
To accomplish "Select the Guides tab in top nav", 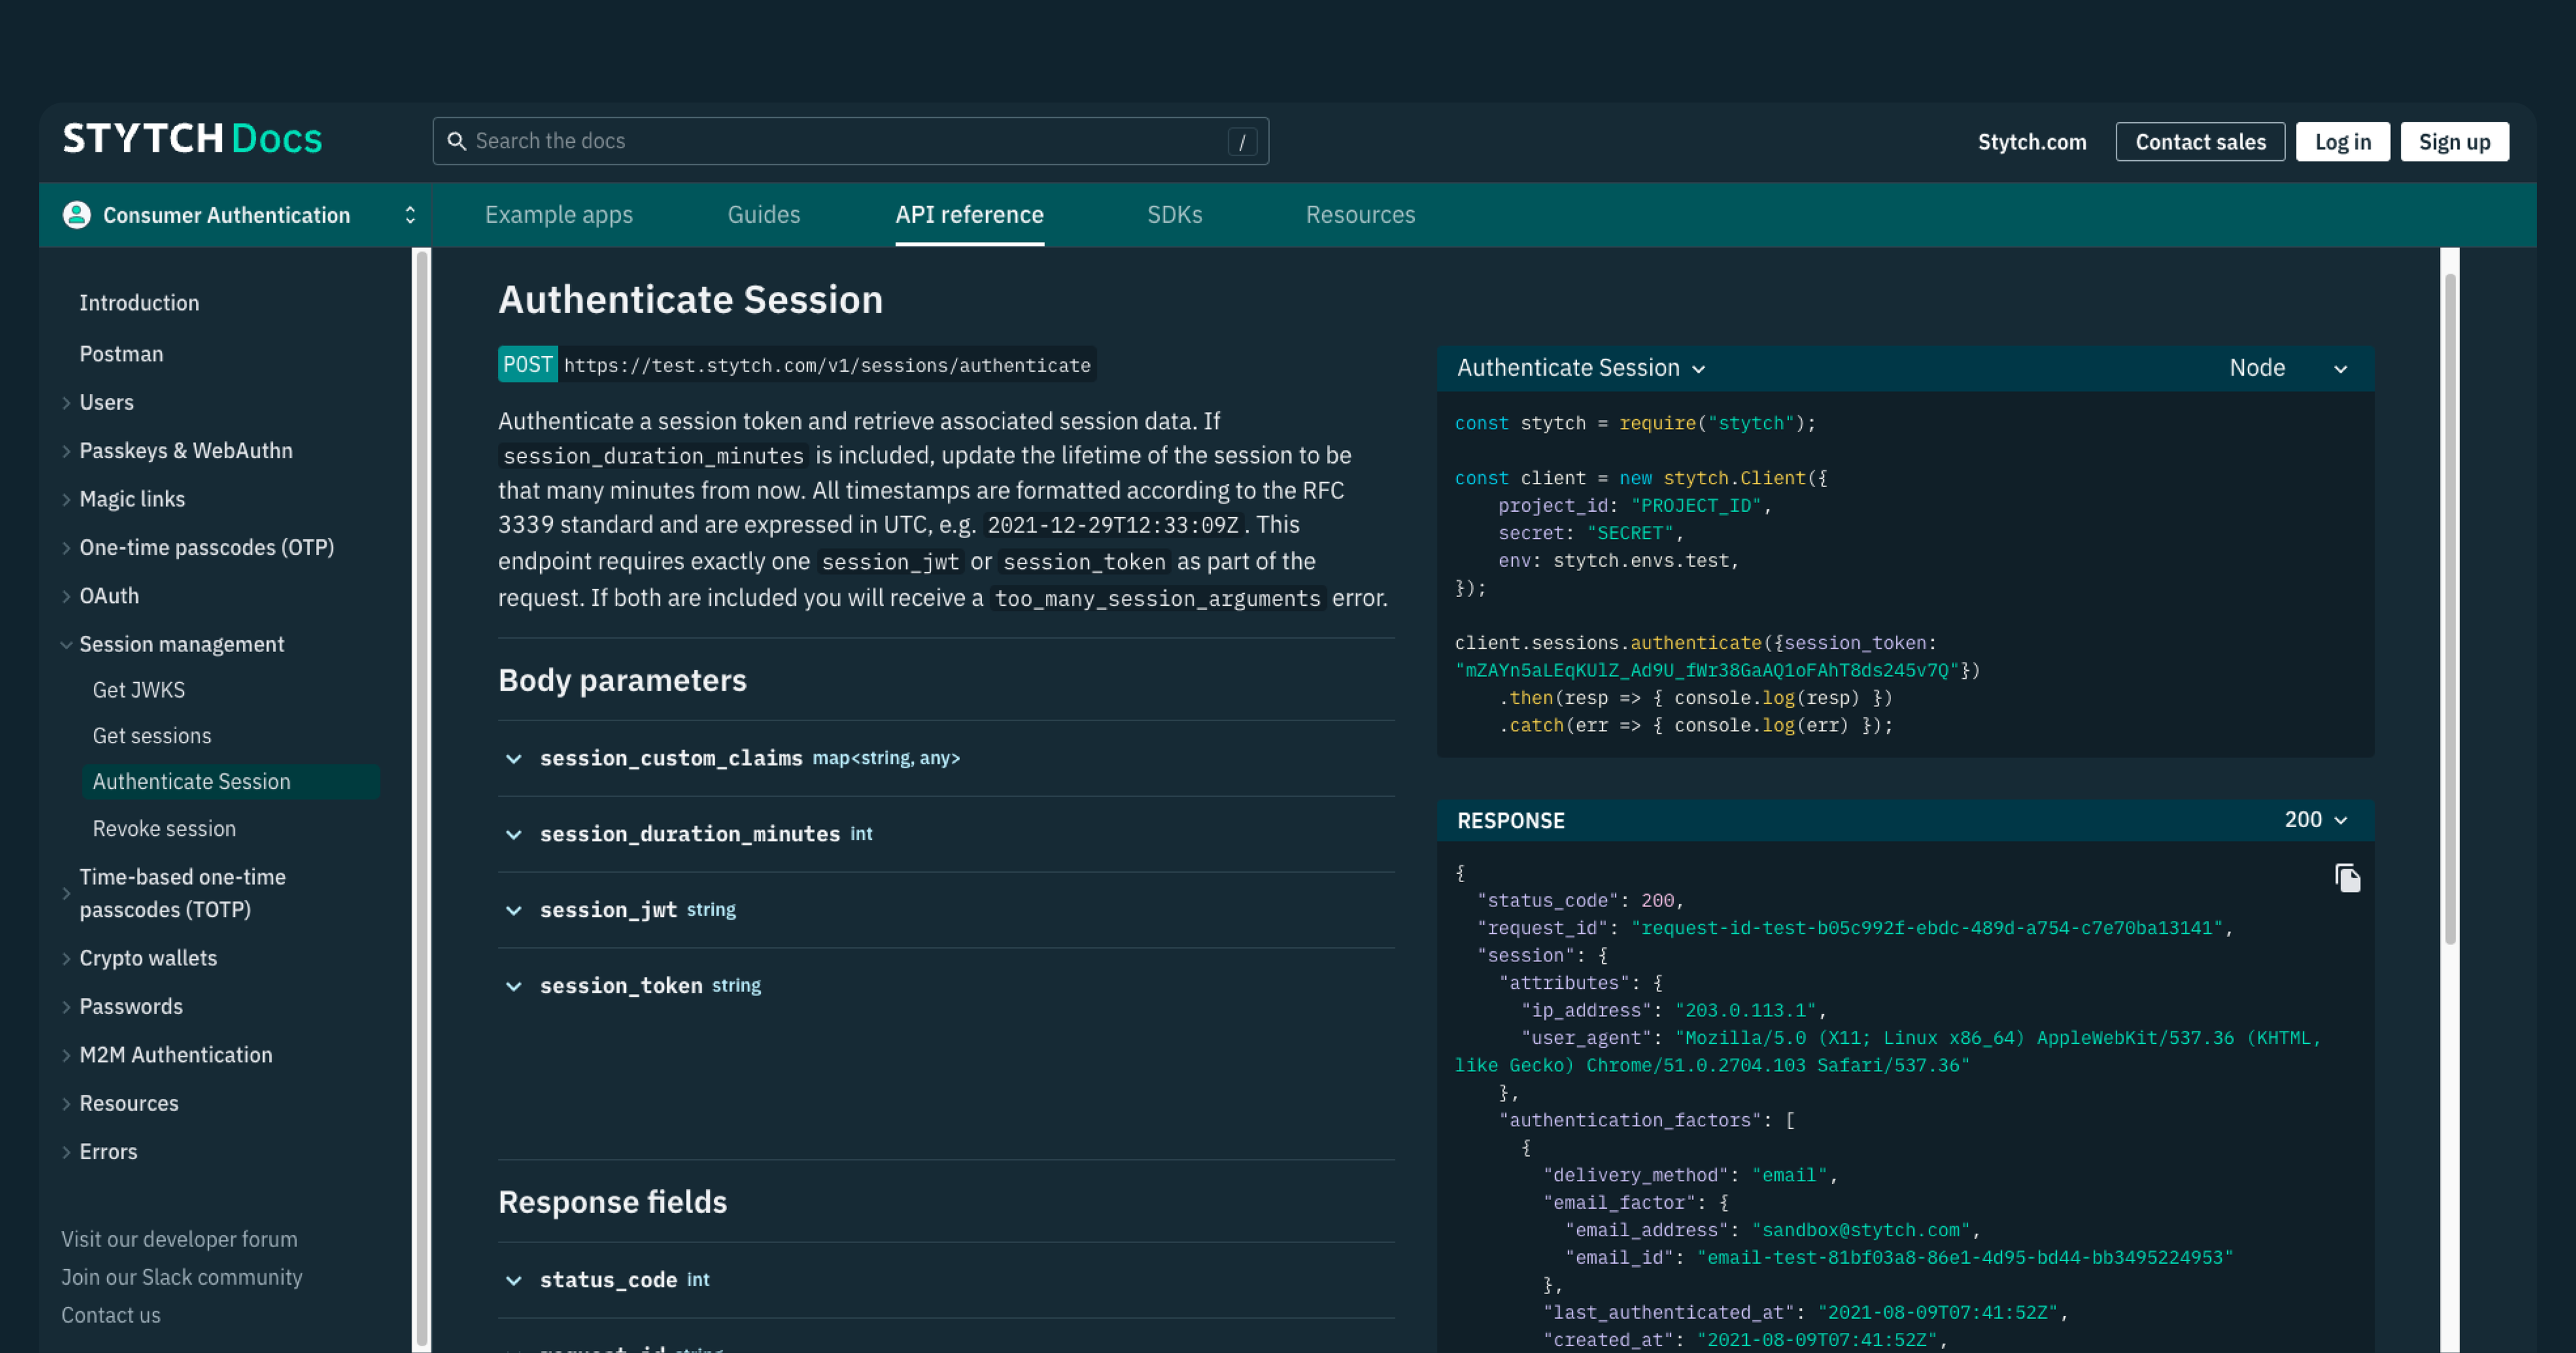I will (x=763, y=215).
